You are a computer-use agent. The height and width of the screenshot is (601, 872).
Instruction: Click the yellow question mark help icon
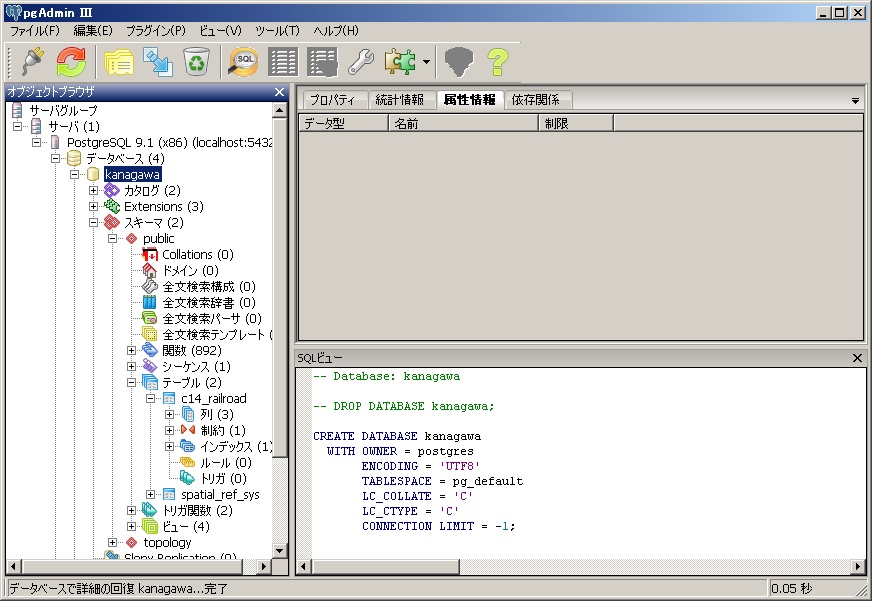coord(497,62)
